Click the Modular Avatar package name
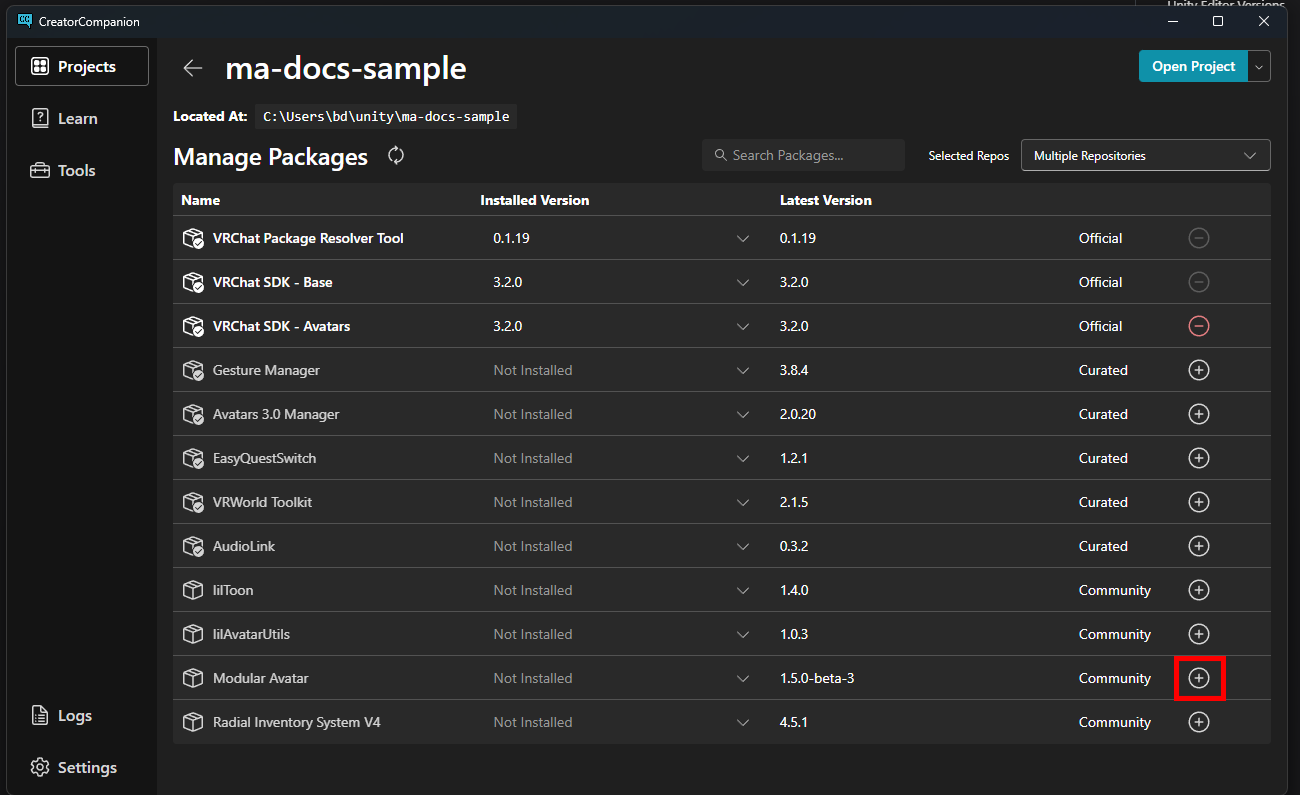The width and height of the screenshot is (1300, 795). tap(261, 678)
